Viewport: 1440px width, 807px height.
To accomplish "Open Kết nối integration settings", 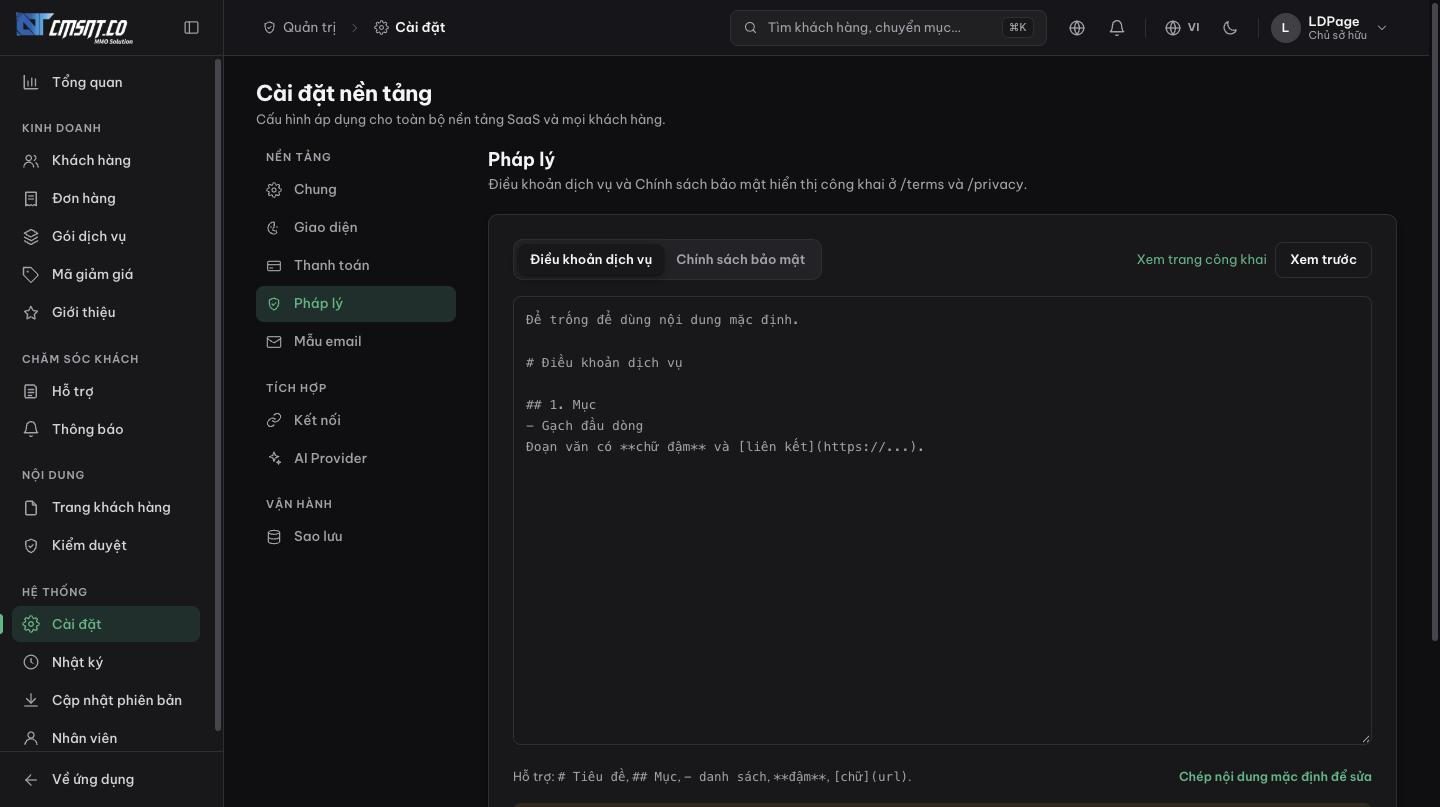I will click(x=356, y=421).
